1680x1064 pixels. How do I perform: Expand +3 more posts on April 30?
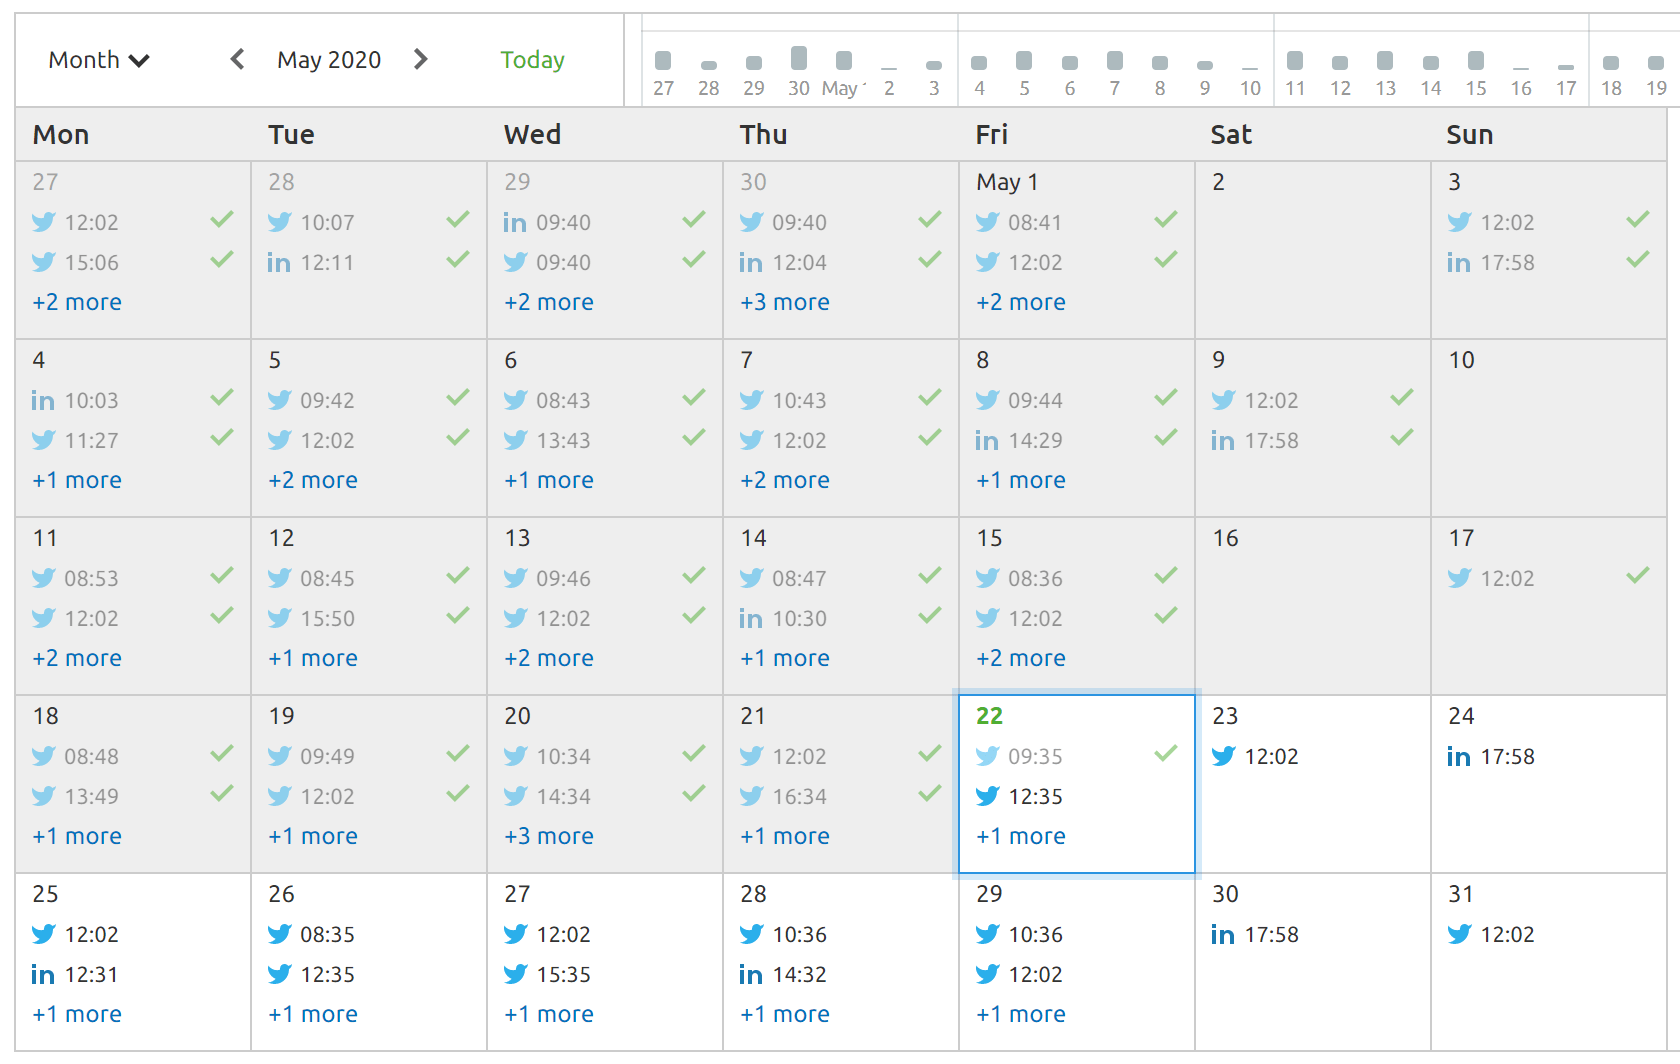click(x=785, y=302)
